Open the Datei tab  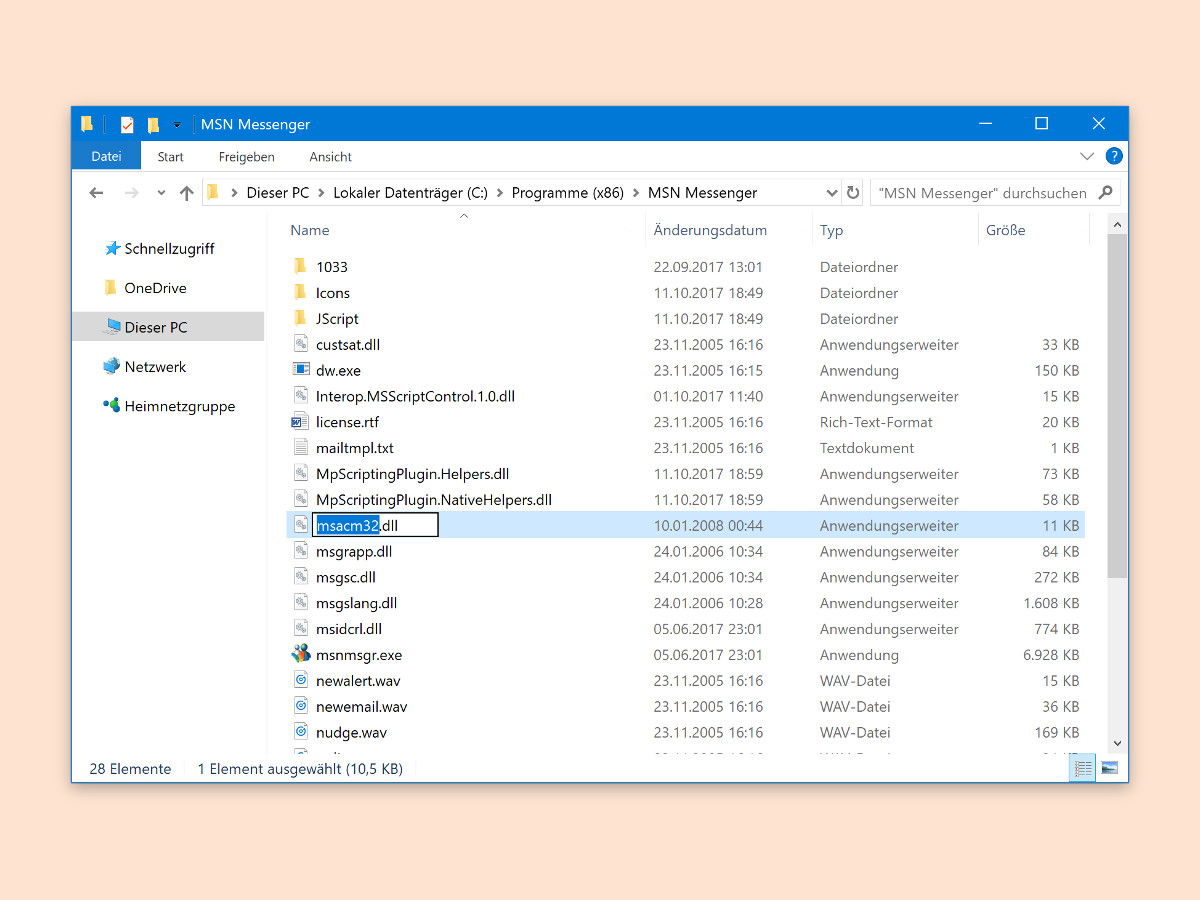(x=106, y=156)
